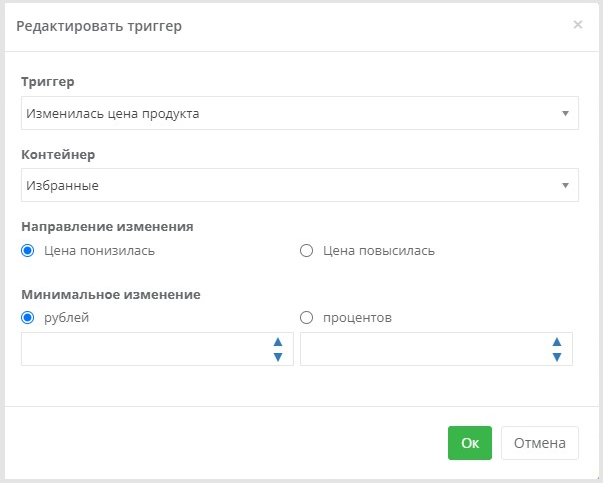This screenshot has width=603, height=483.
Task: Click the 'Направление изменения' section heading
Action: (107, 227)
